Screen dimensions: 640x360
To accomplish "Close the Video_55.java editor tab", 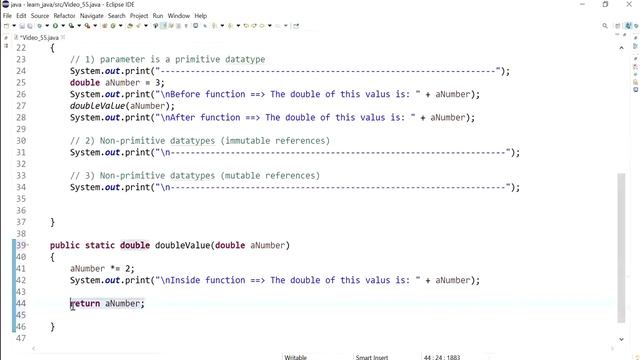I will click(63, 37).
